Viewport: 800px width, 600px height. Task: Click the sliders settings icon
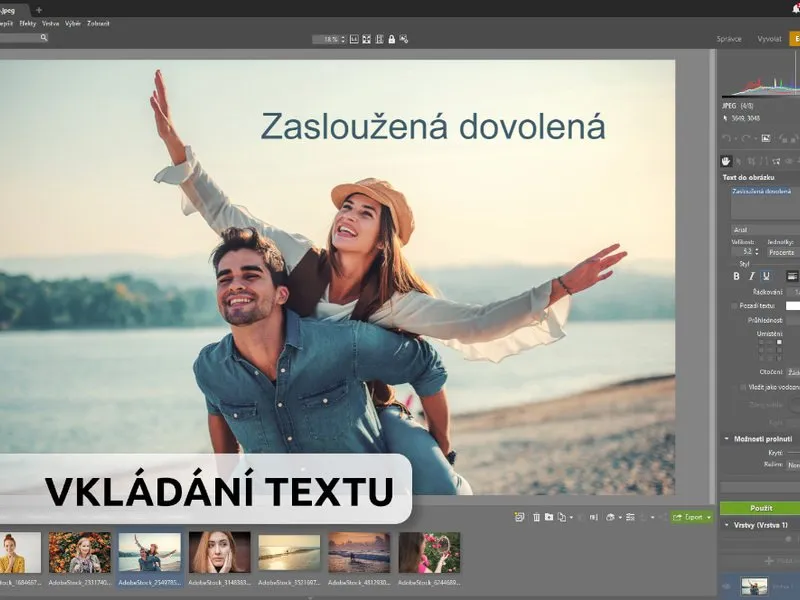tap(631, 517)
